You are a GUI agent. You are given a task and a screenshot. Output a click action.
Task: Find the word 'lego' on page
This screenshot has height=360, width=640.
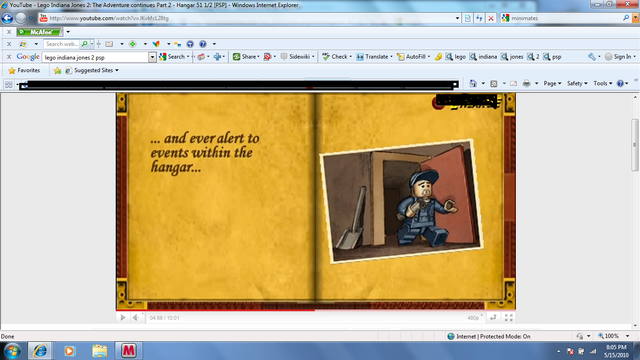pos(456,57)
